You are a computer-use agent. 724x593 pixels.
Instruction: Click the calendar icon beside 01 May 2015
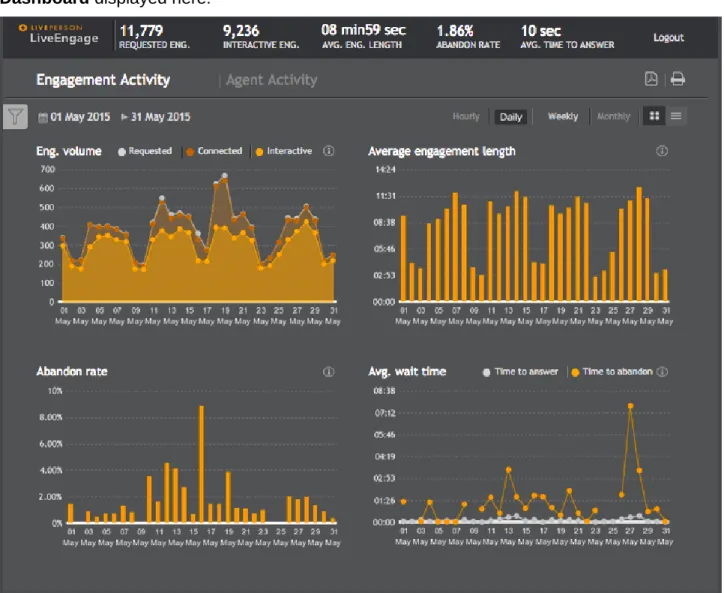point(42,117)
